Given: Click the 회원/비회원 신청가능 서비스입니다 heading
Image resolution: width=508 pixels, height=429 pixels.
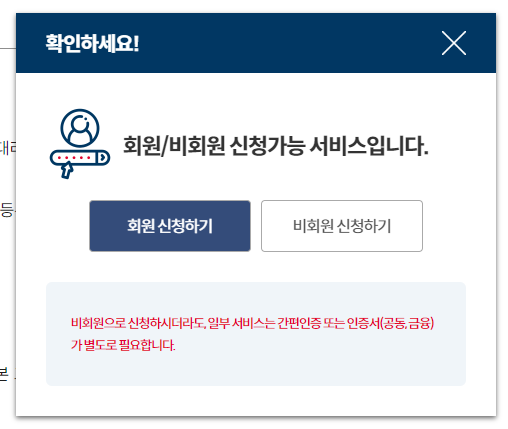Looking at the screenshot, I should point(276,146).
